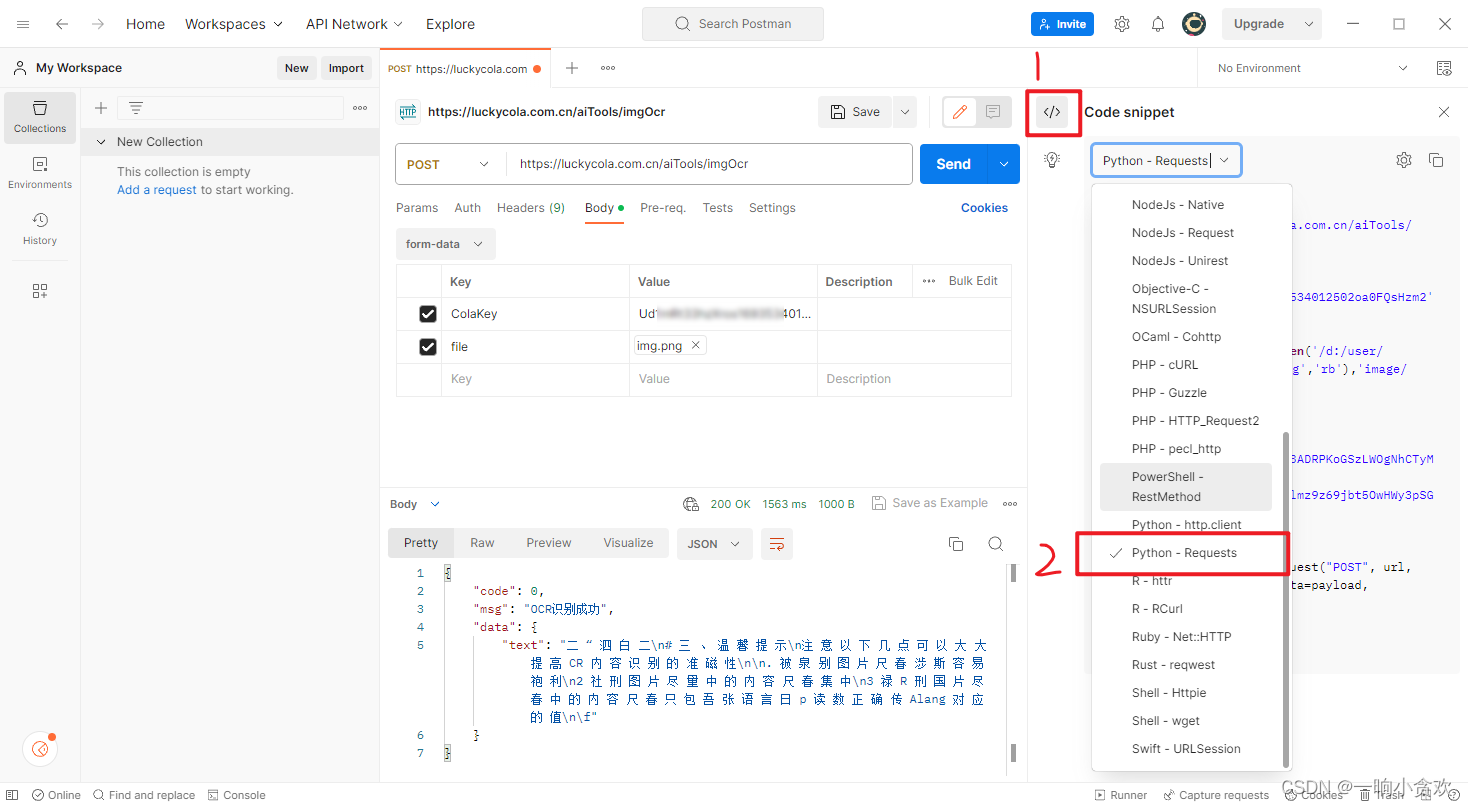
Task: Copy the code snippet to clipboard
Action: (x=1436, y=160)
